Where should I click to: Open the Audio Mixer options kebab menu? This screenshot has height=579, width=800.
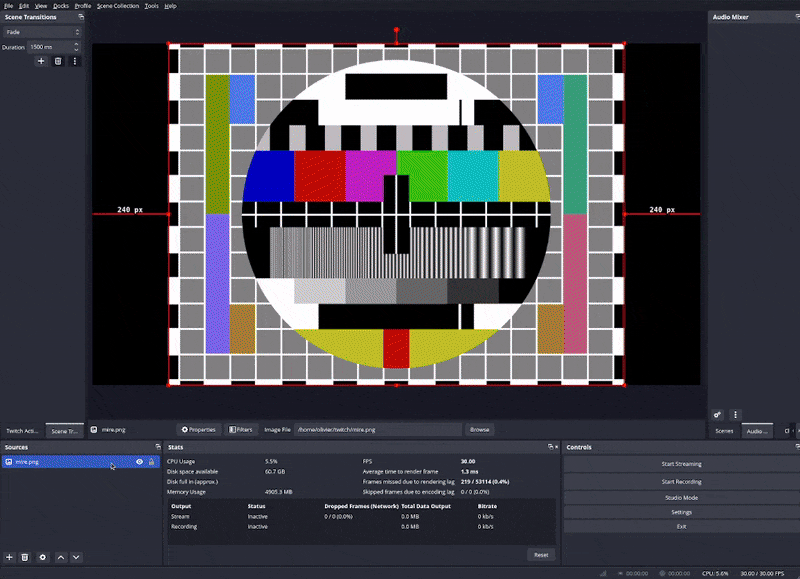coord(736,414)
